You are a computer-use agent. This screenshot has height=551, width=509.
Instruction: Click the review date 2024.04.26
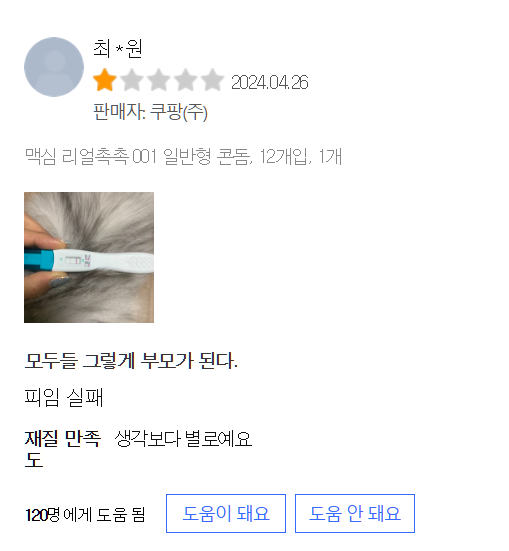pos(270,83)
